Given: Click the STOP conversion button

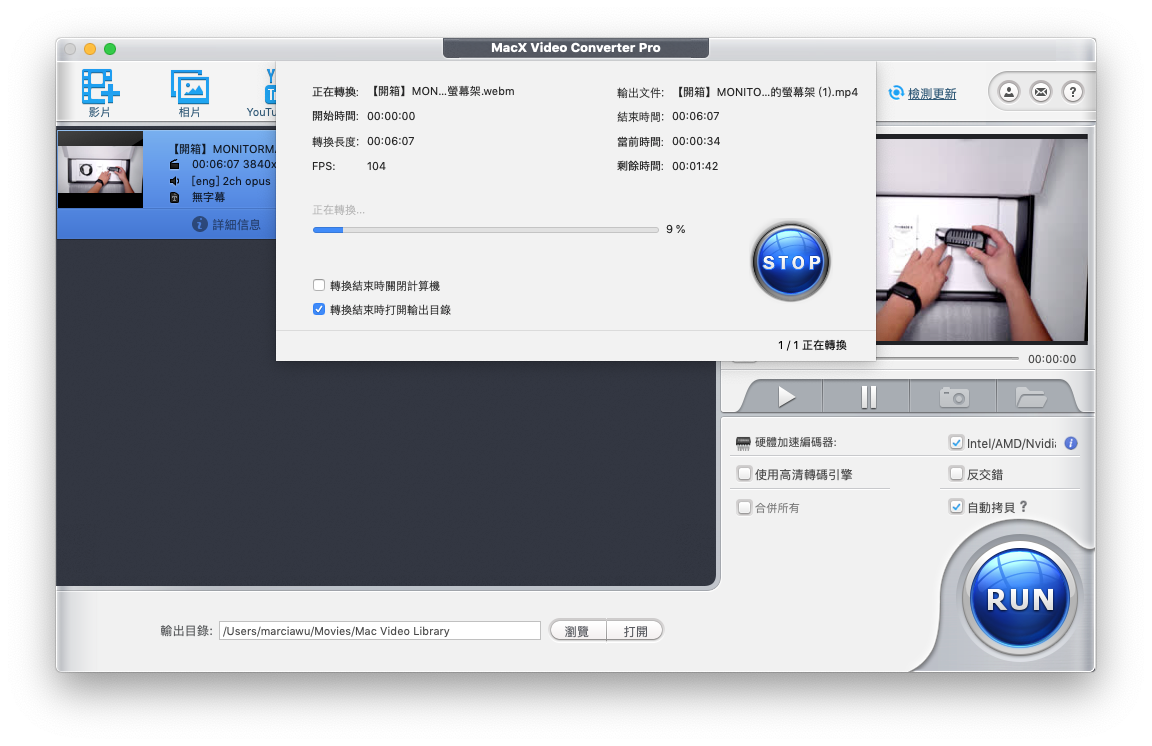Looking at the screenshot, I should point(791,262).
